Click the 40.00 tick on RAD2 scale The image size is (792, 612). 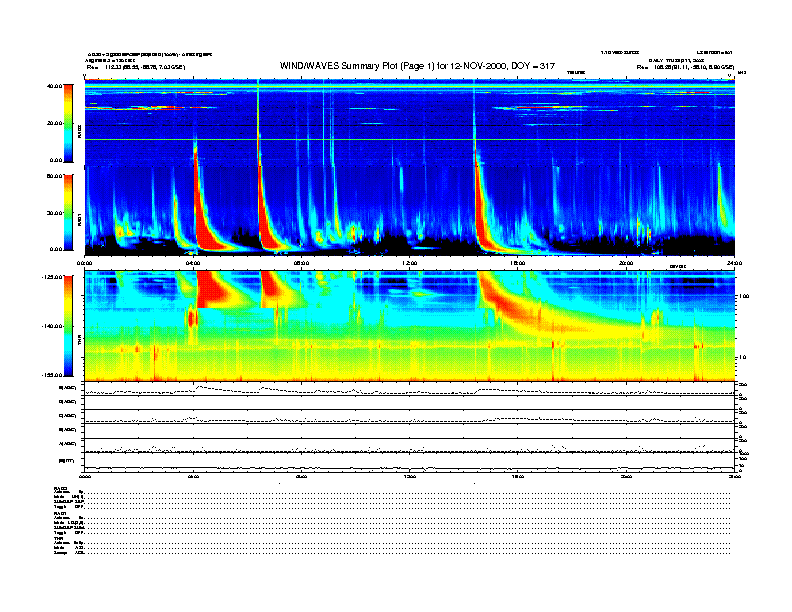click(54, 86)
